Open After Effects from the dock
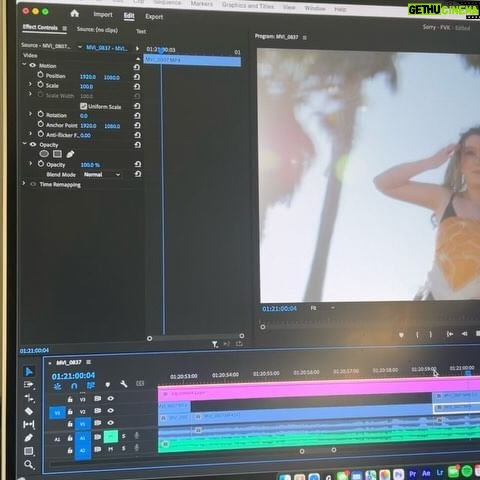Viewport: 480px width, 480px height. click(x=426, y=473)
